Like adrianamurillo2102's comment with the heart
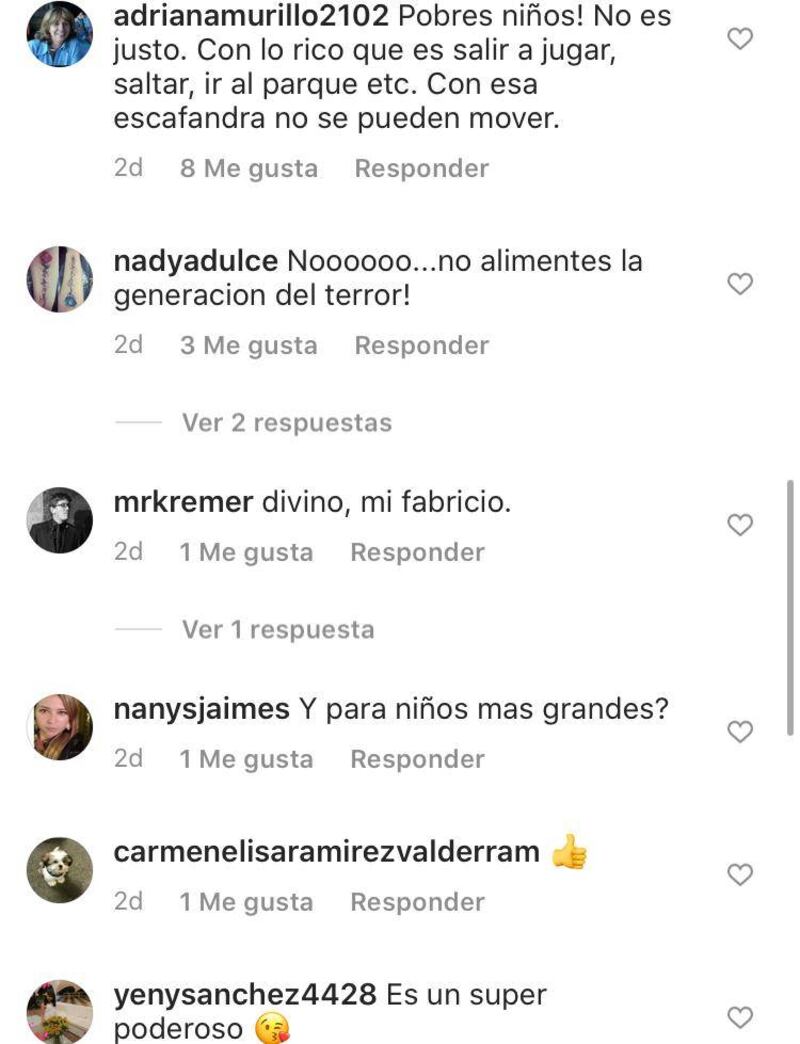800x1044 pixels. click(739, 39)
